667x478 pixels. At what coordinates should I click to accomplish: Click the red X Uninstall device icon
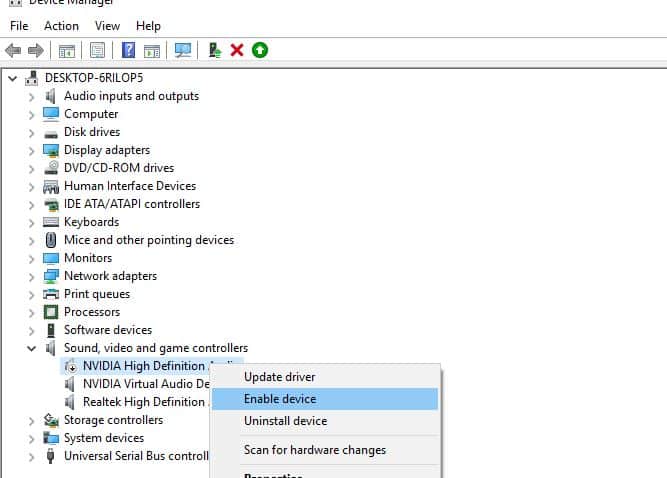tap(237, 50)
